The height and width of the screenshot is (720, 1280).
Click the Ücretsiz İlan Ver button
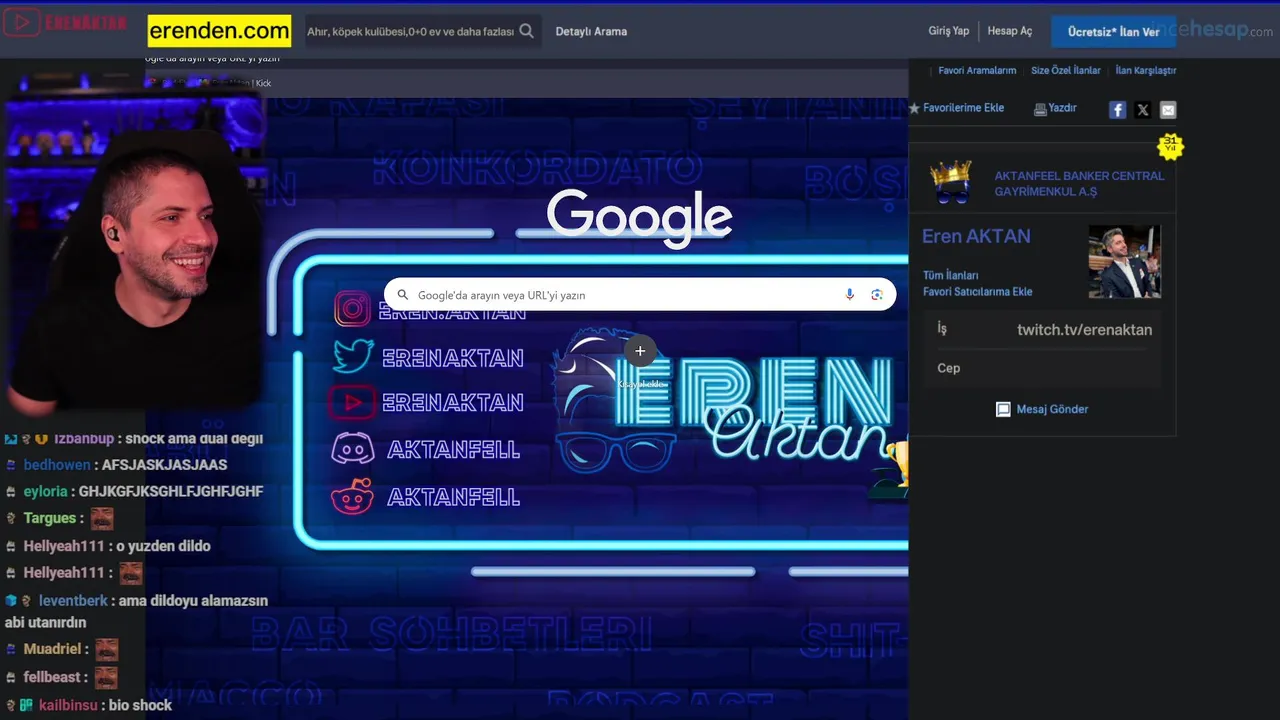point(1113,32)
